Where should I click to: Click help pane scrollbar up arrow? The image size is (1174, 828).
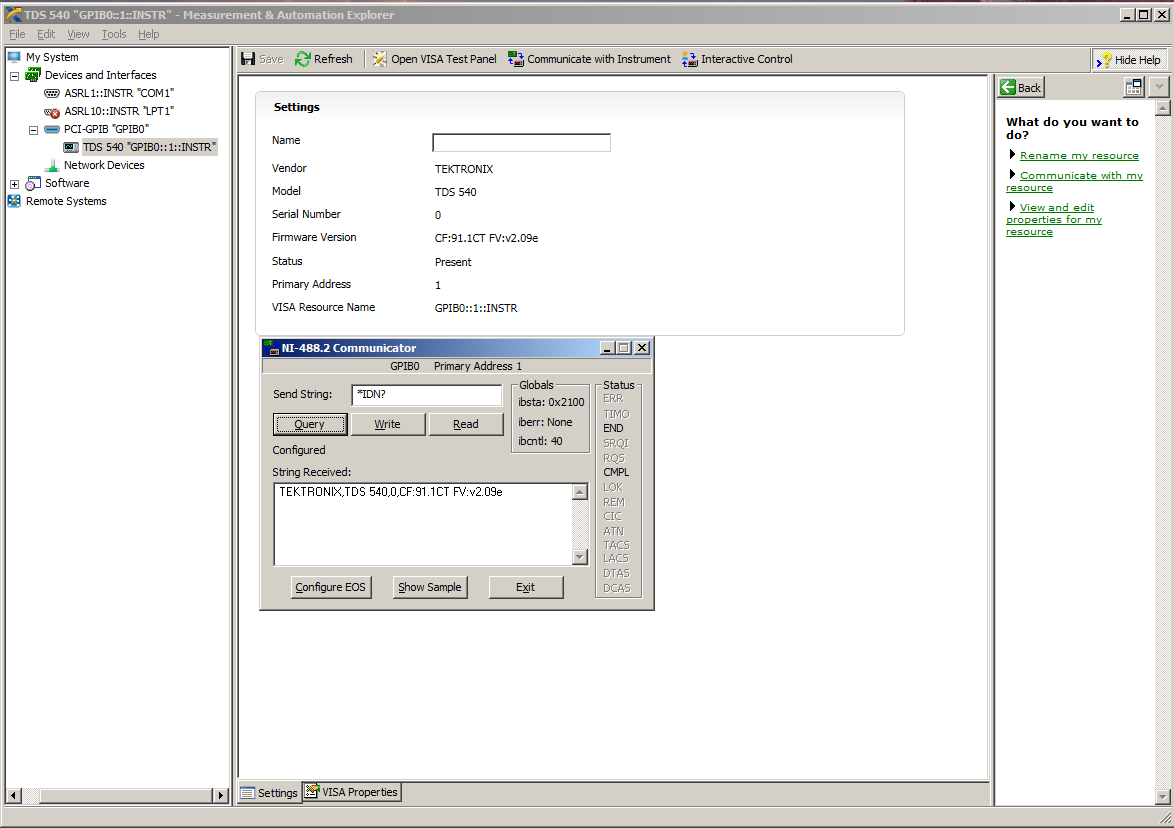point(1163,109)
